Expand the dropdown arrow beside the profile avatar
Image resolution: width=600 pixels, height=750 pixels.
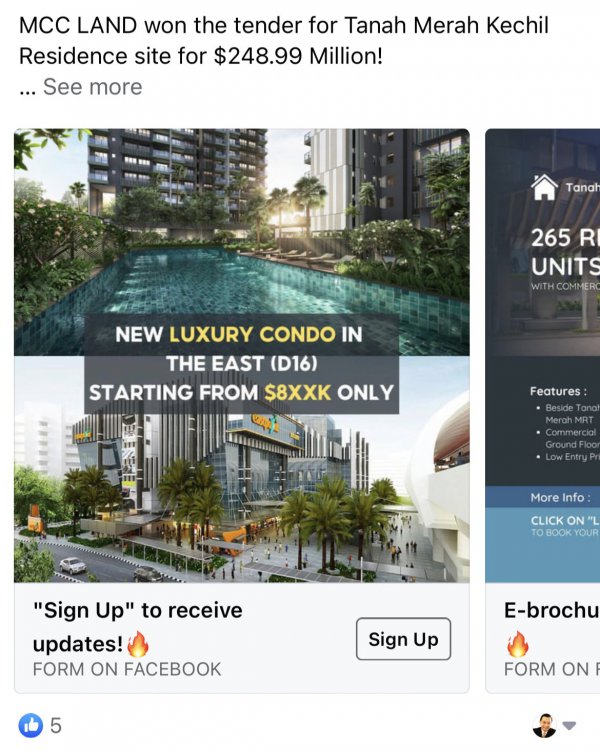[x=569, y=726]
